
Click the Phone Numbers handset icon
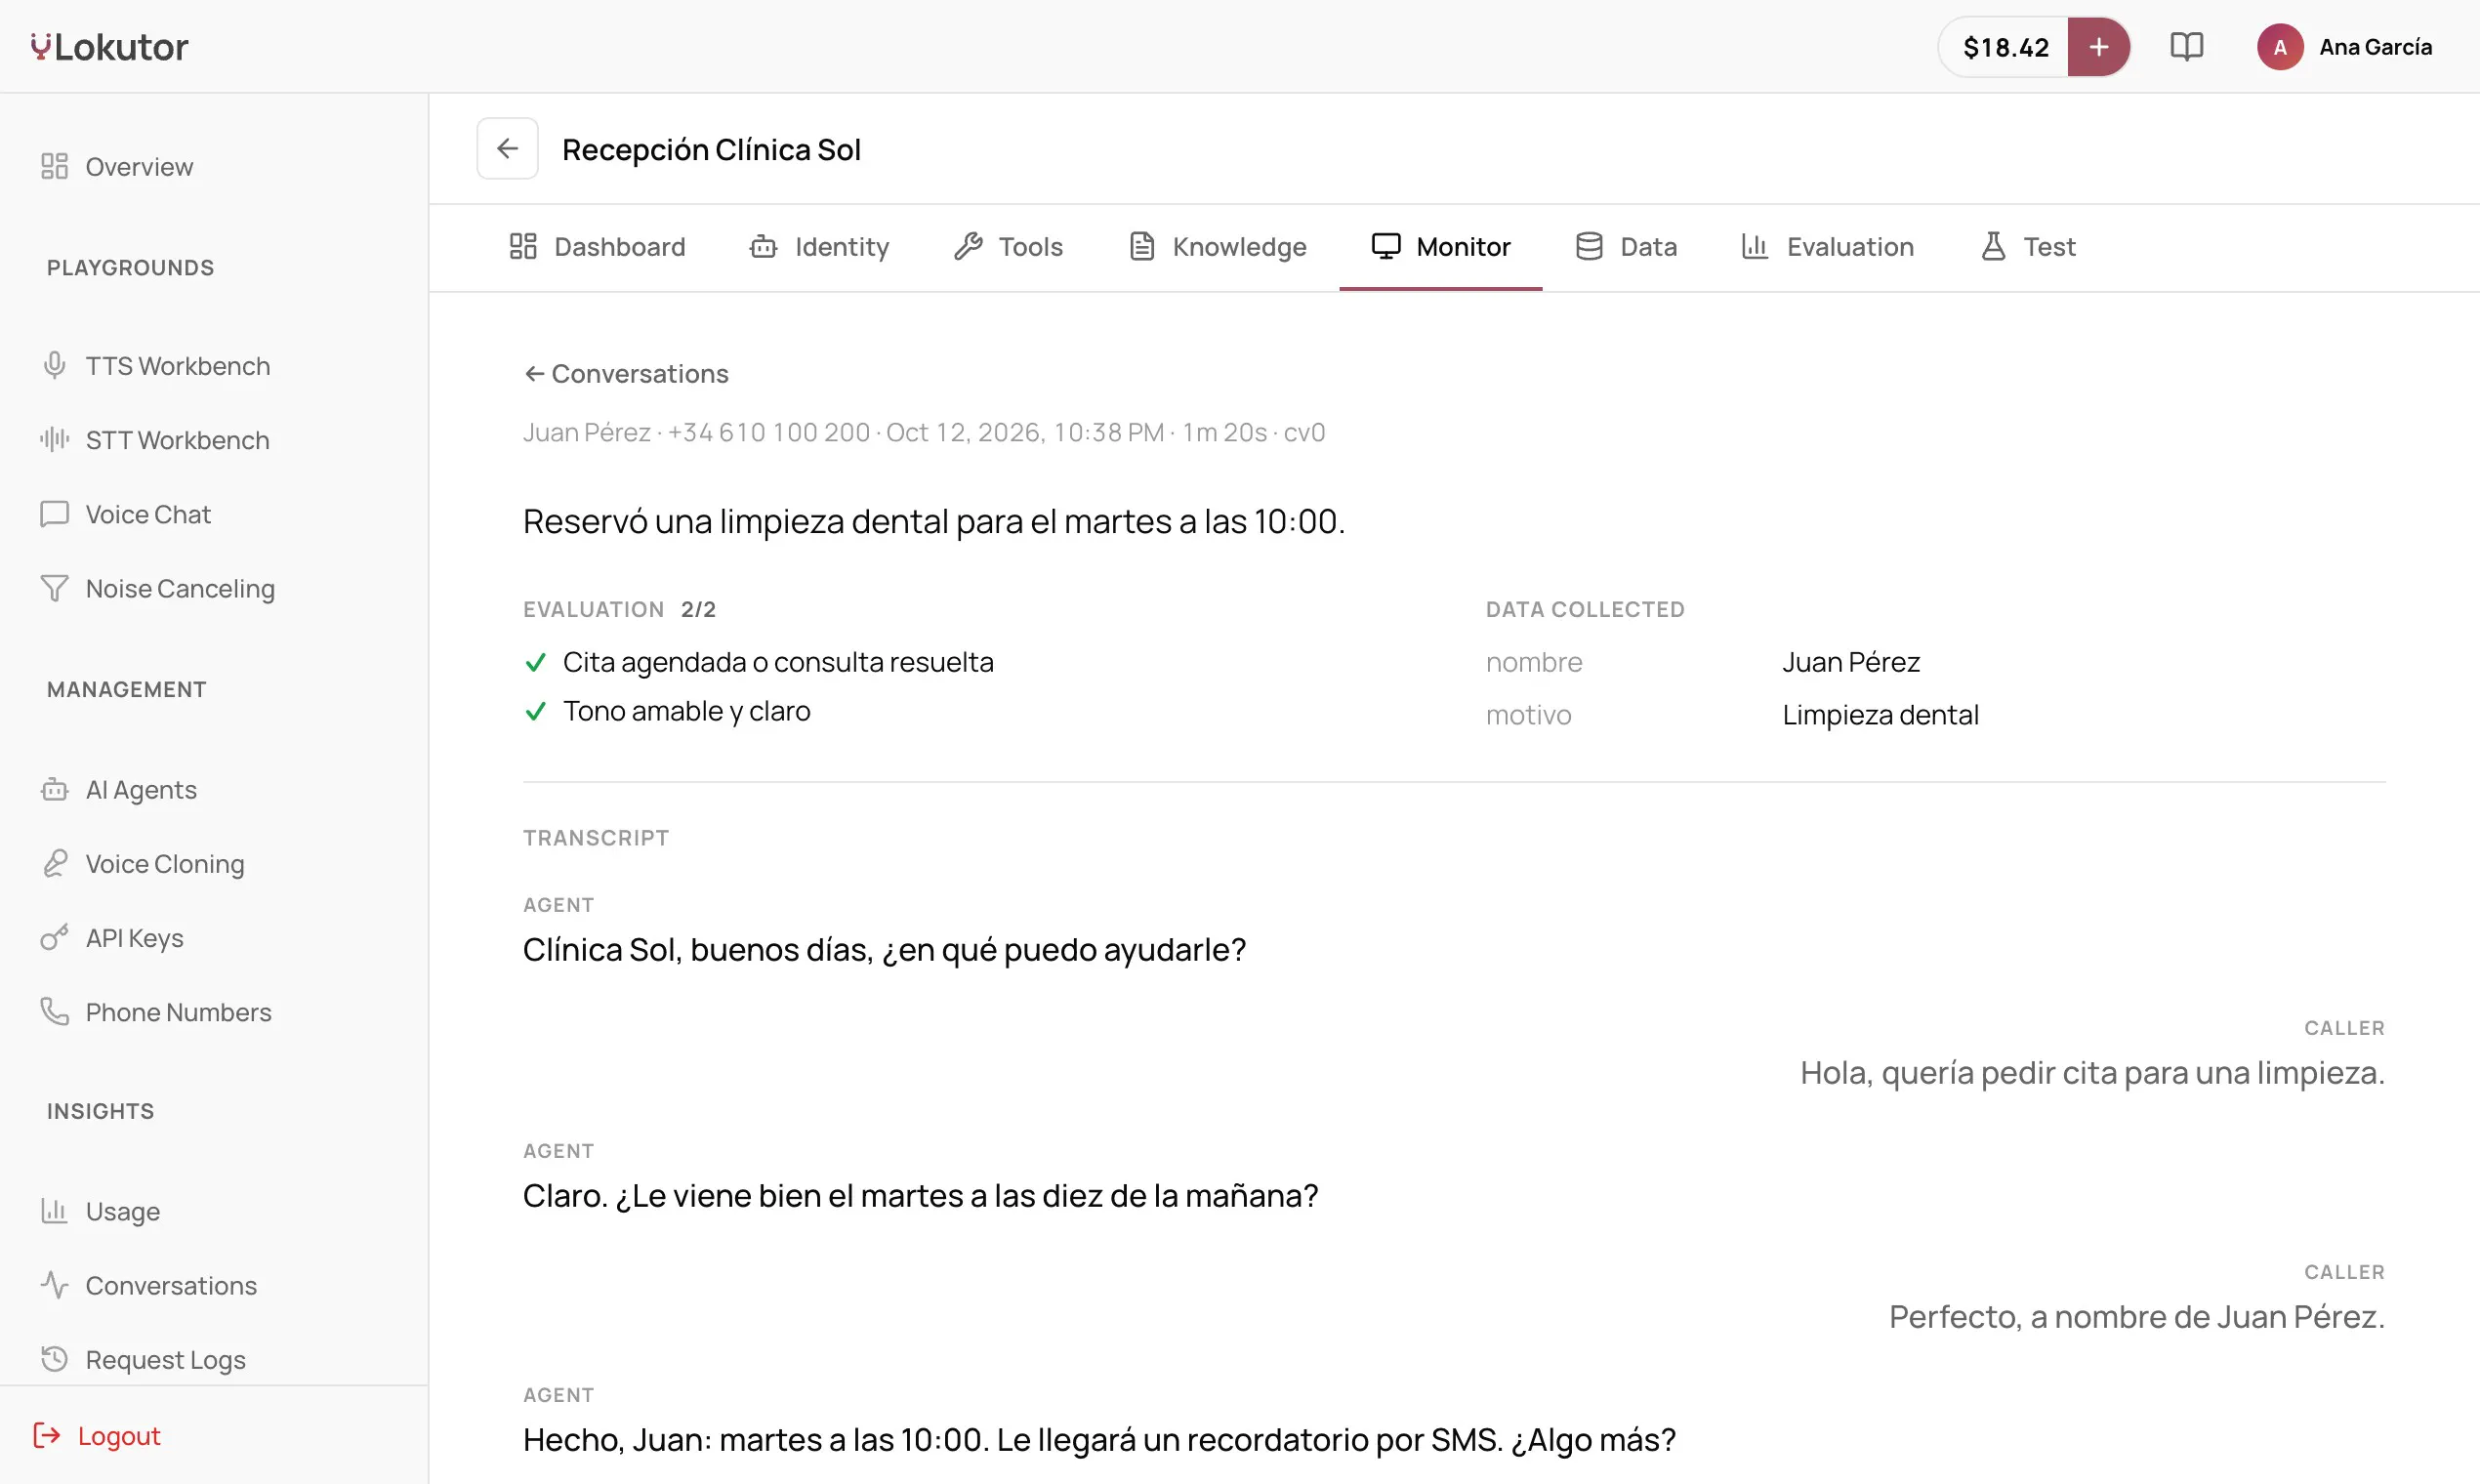[54, 1012]
